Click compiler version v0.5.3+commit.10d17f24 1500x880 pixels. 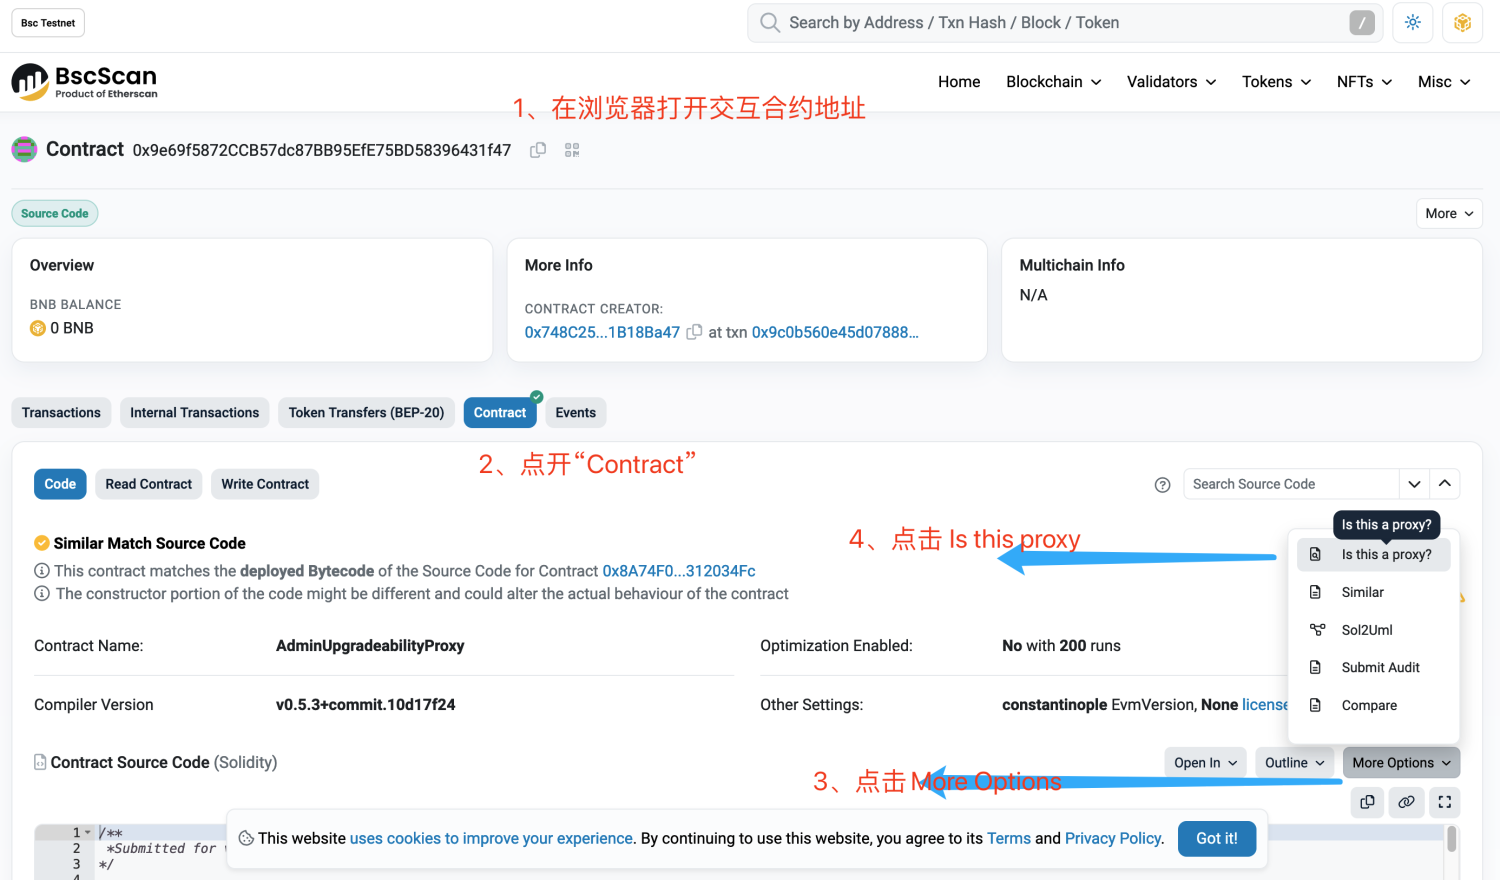[366, 705]
